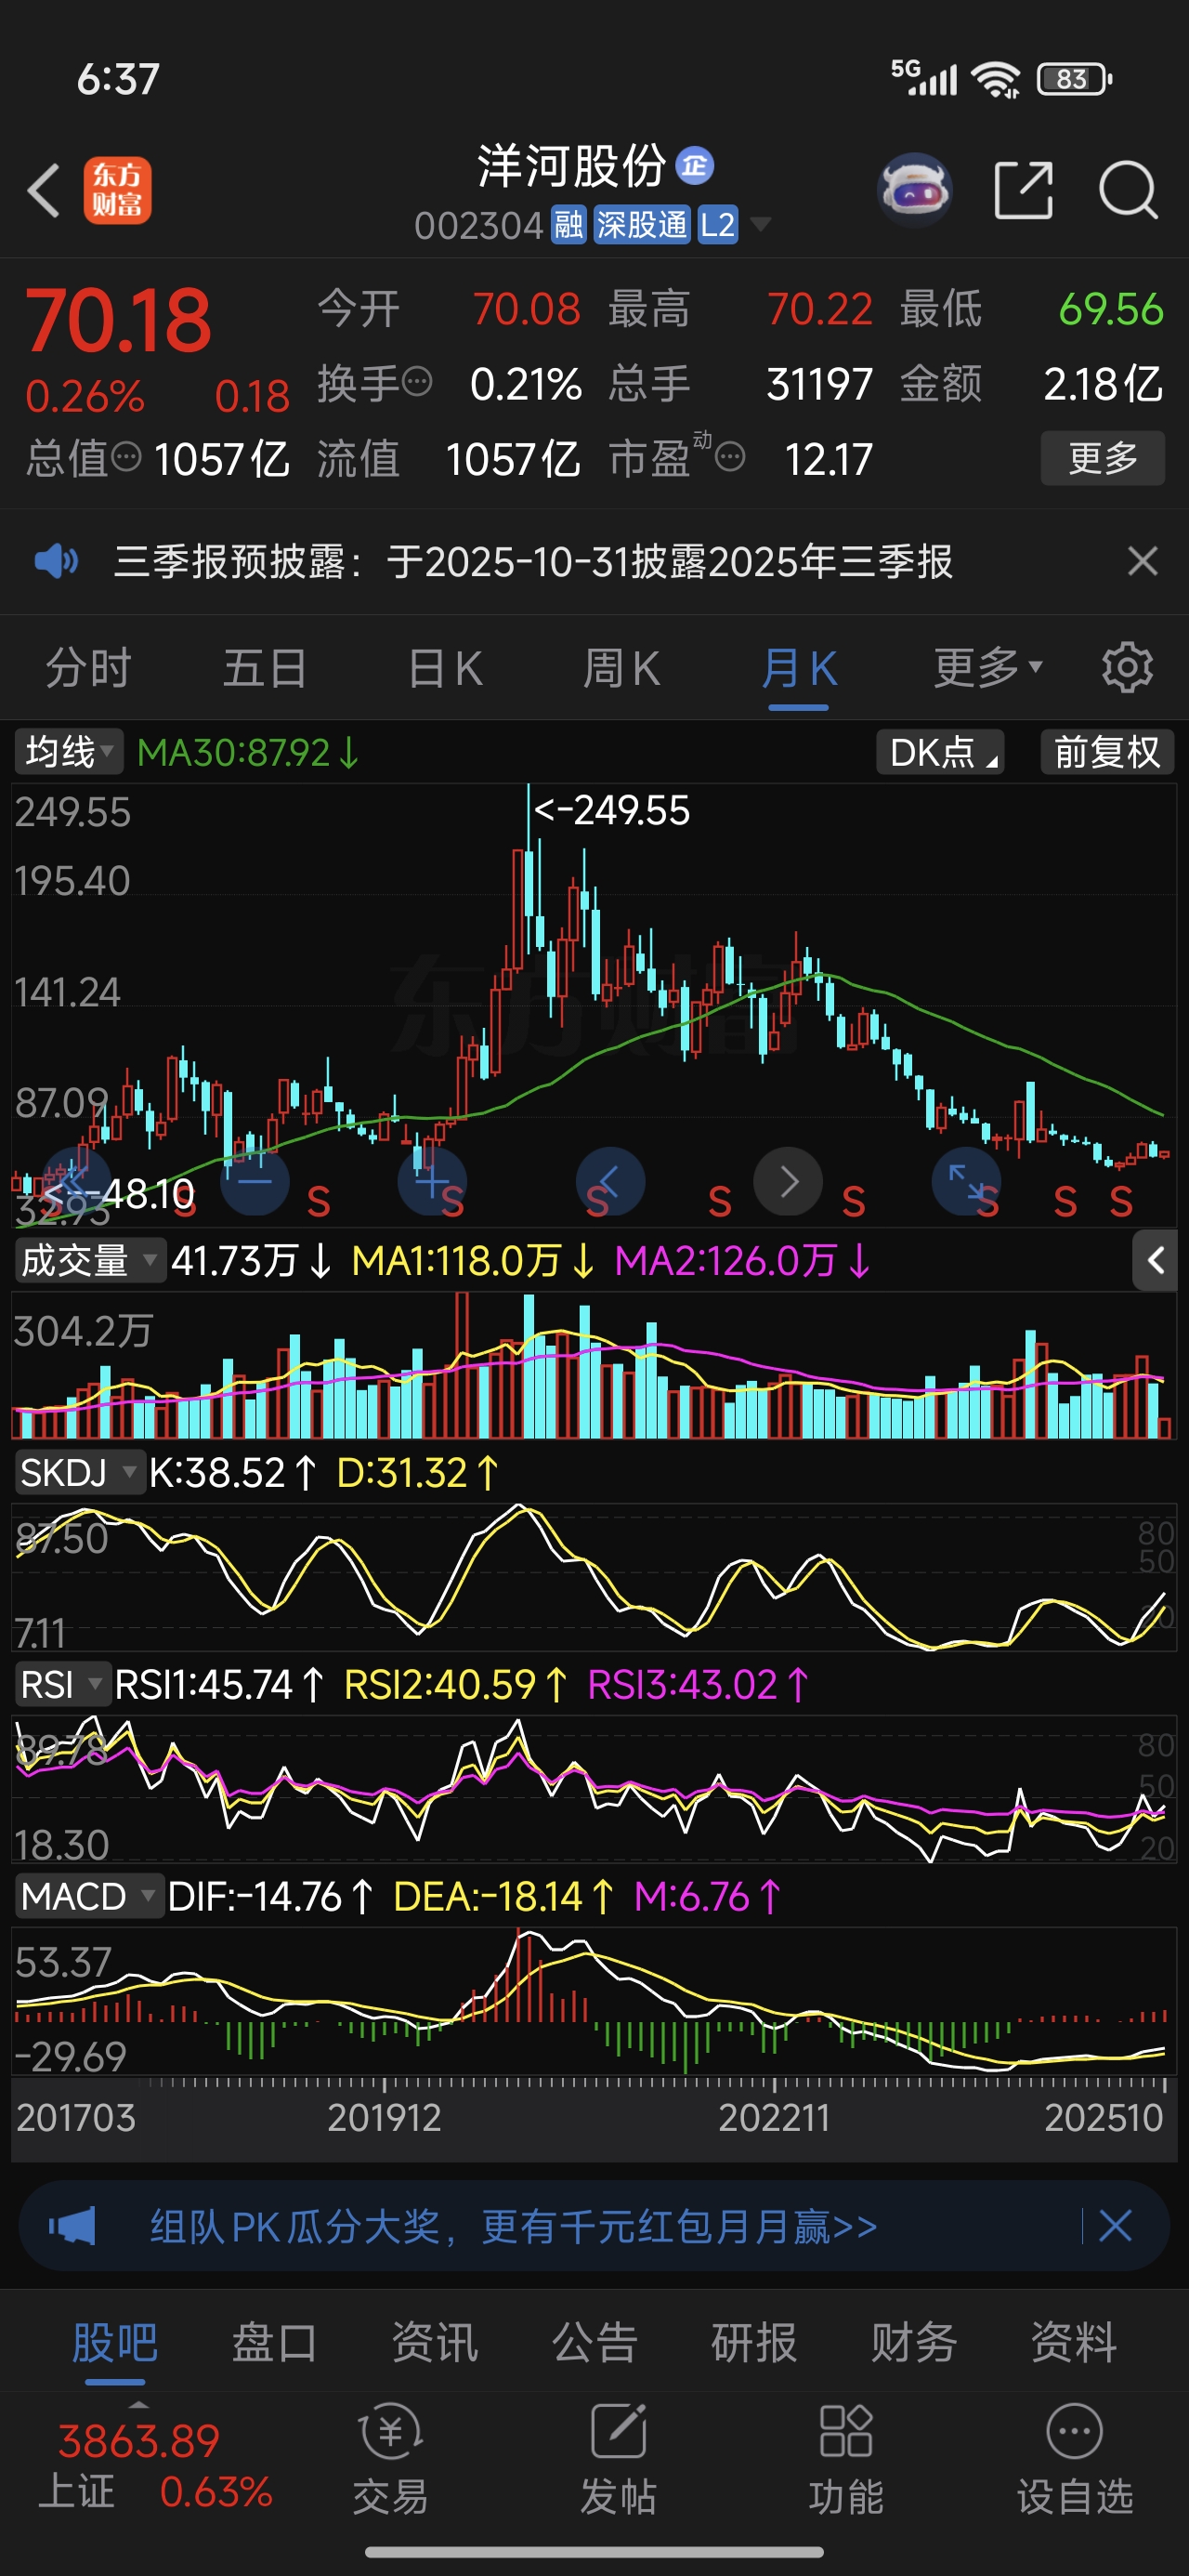This screenshot has height=2576, width=1189.
Task: Jump chart left with double-arrow button
Action: tap(77, 1181)
